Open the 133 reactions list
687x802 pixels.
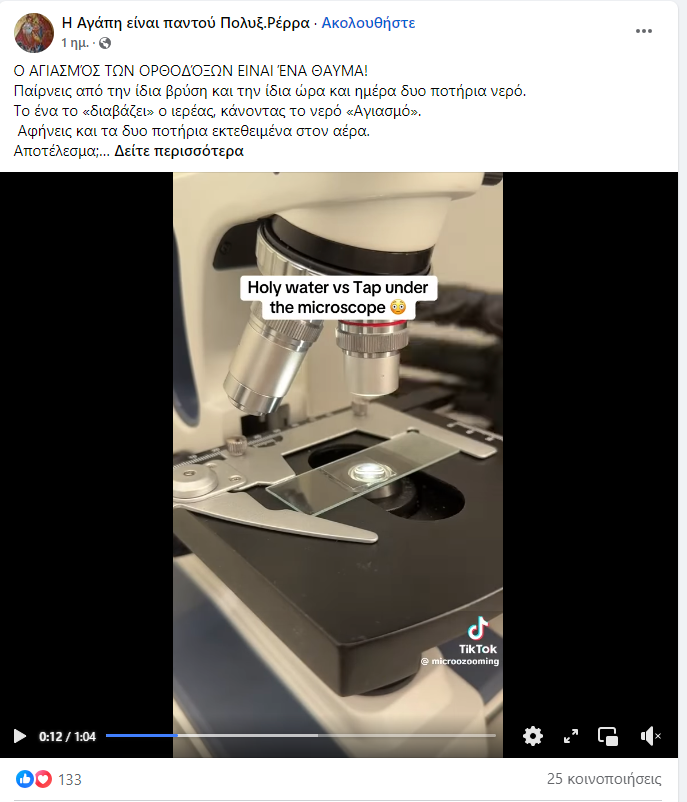click(x=70, y=779)
